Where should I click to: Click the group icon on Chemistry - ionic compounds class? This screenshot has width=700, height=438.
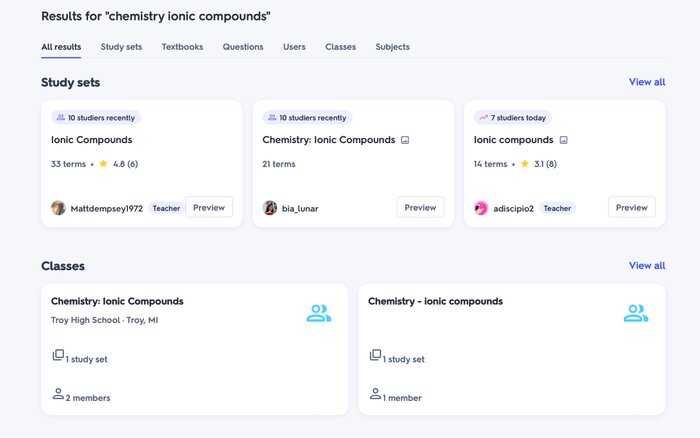(636, 313)
